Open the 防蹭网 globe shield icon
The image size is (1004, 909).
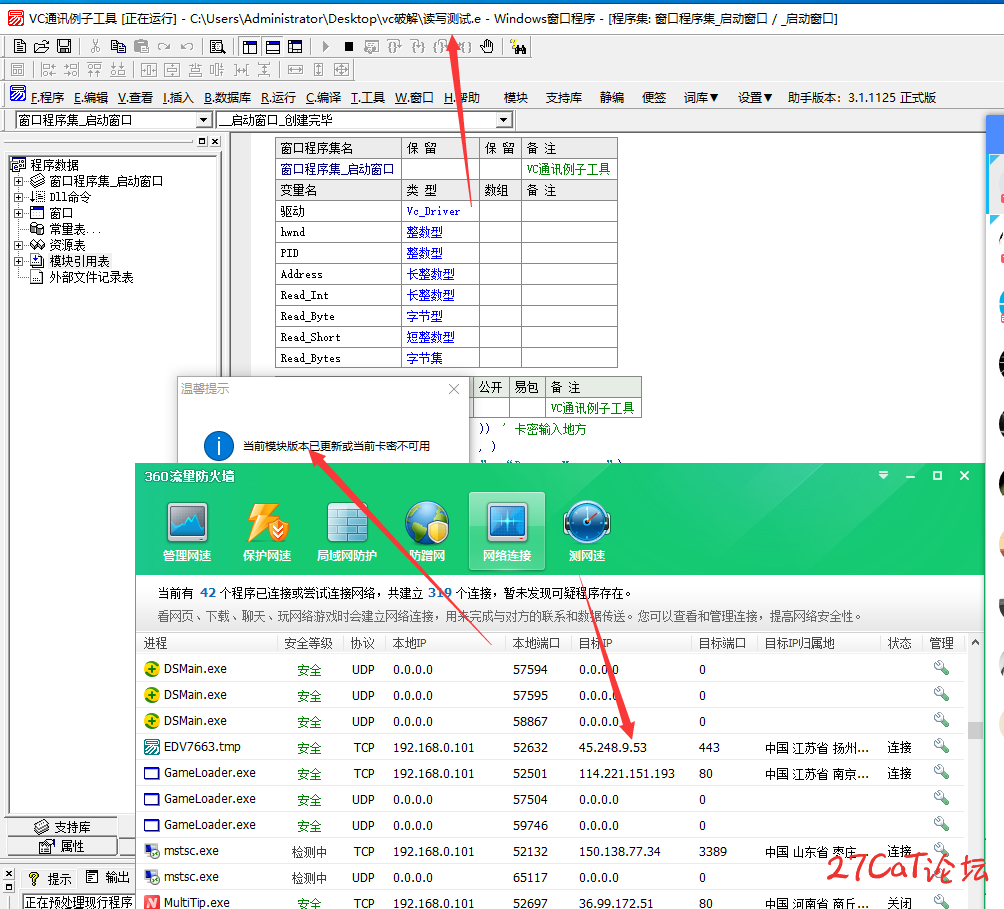click(x=427, y=531)
